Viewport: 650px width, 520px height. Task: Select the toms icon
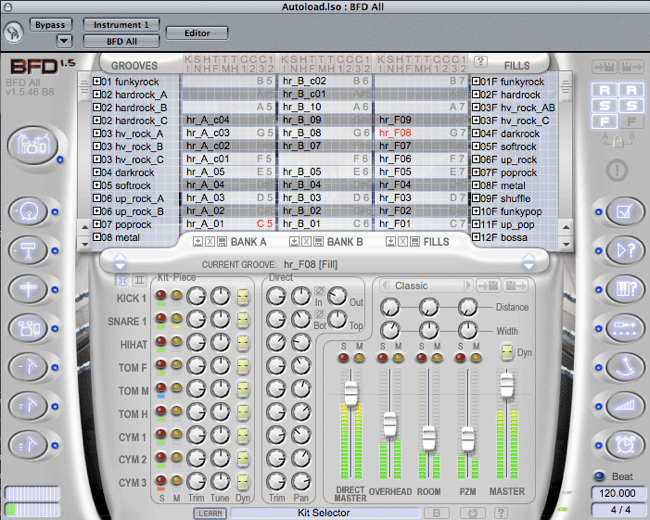(x=29, y=328)
